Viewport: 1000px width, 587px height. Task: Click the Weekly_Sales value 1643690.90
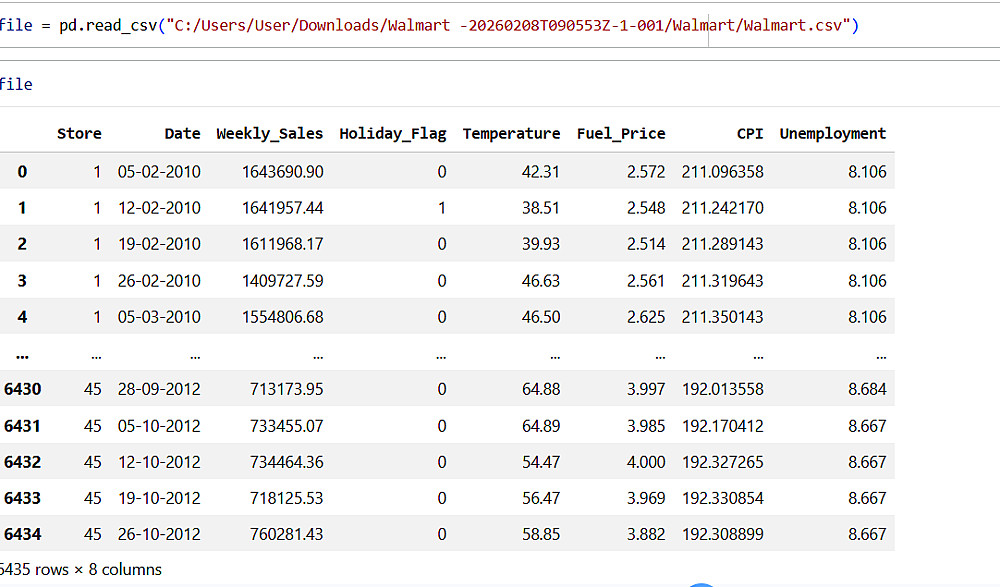click(282, 172)
